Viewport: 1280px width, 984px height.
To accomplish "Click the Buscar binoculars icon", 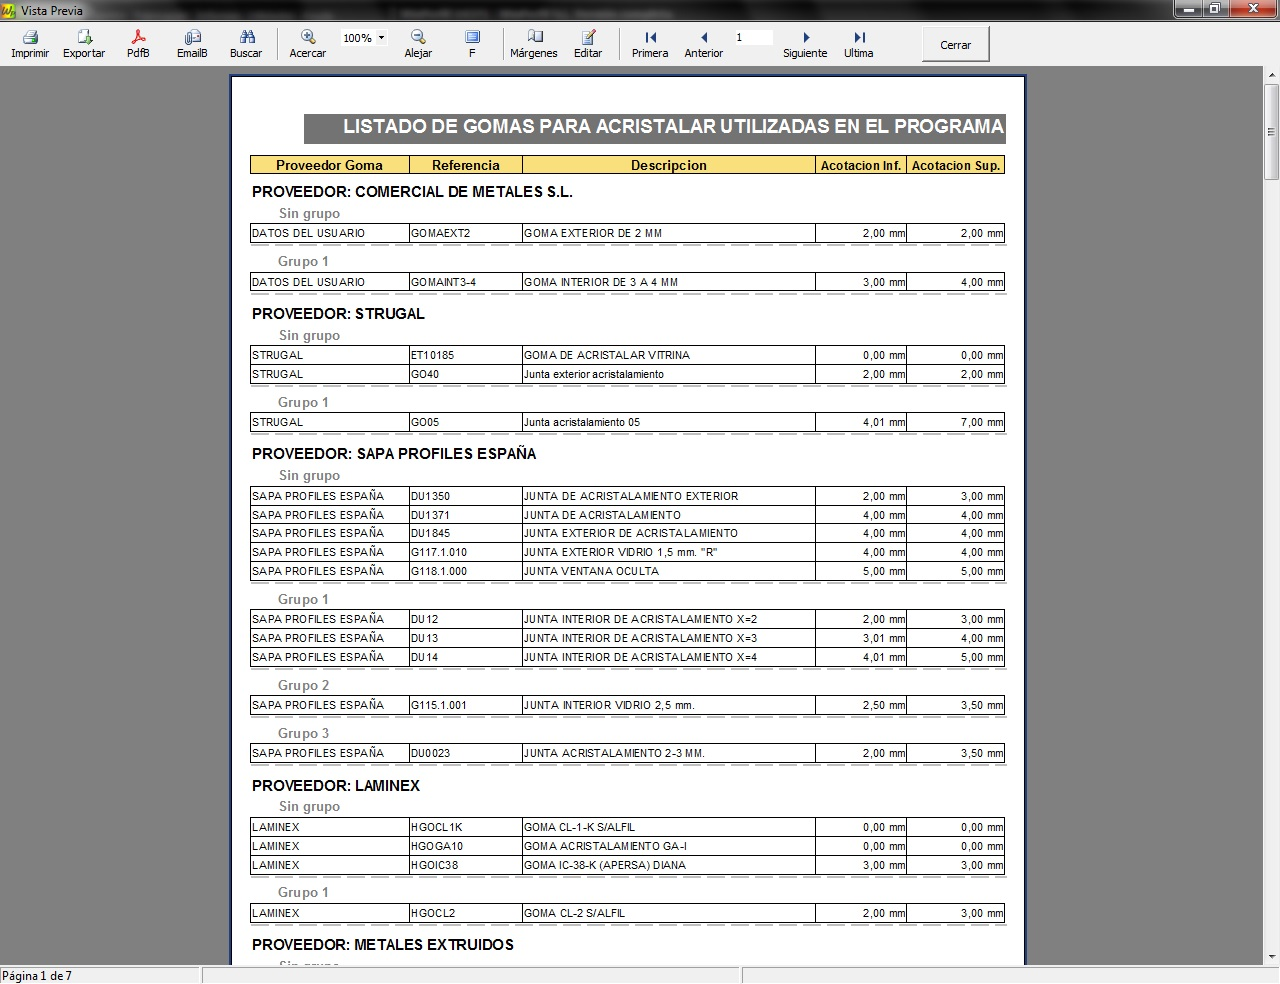I will pyautogui.click(x=246, y=37).
